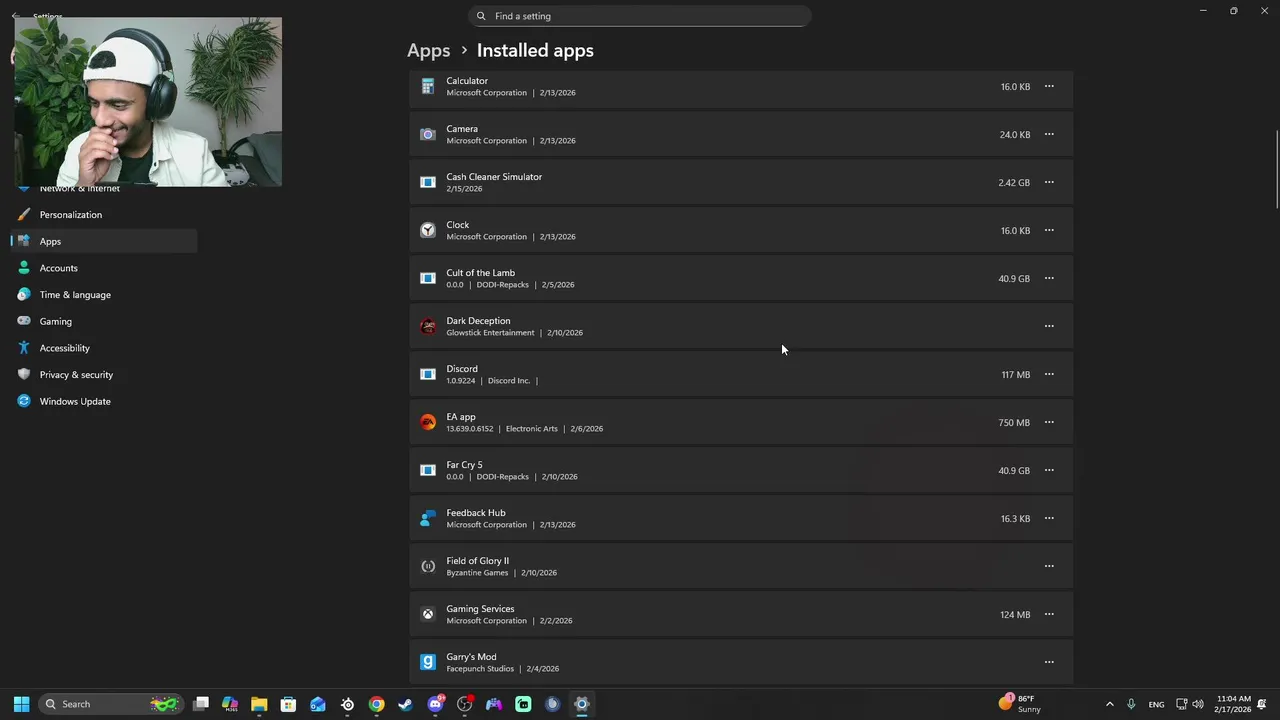The width and height of the screenshot is (1280, 720).
Task: Click the Installed apps heading
Action: click(535, 50)
